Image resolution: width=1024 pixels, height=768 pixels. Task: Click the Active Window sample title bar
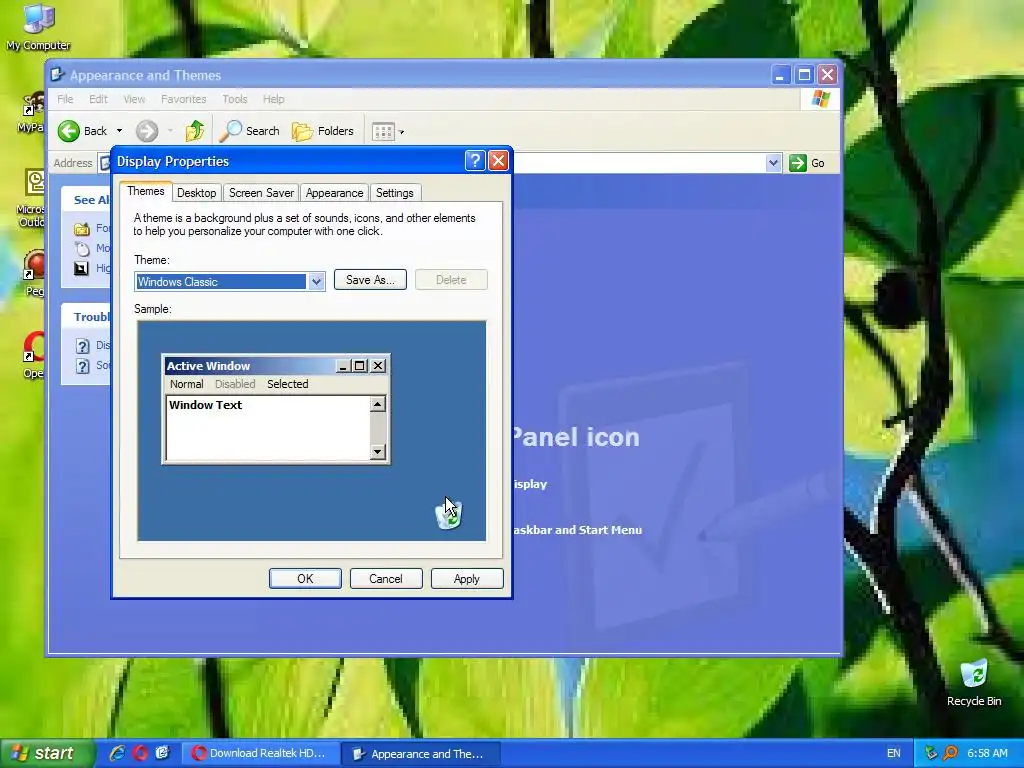[276, 366]
